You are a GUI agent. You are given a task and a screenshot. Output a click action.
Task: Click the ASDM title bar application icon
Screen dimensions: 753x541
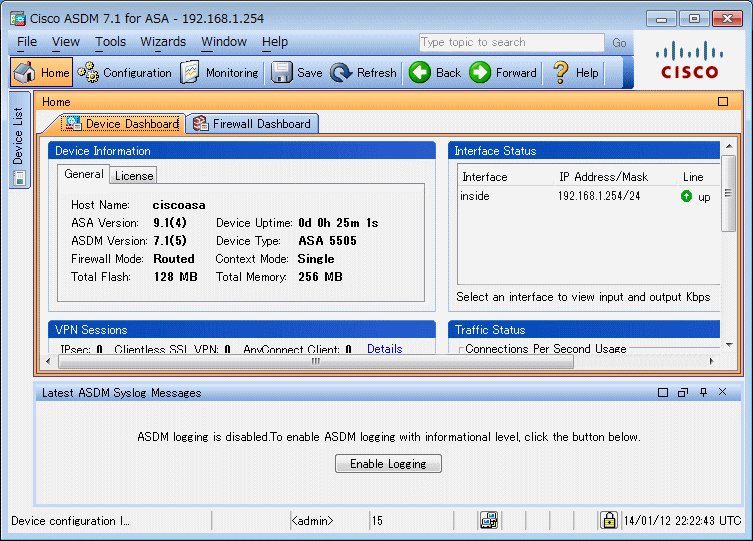18,19
